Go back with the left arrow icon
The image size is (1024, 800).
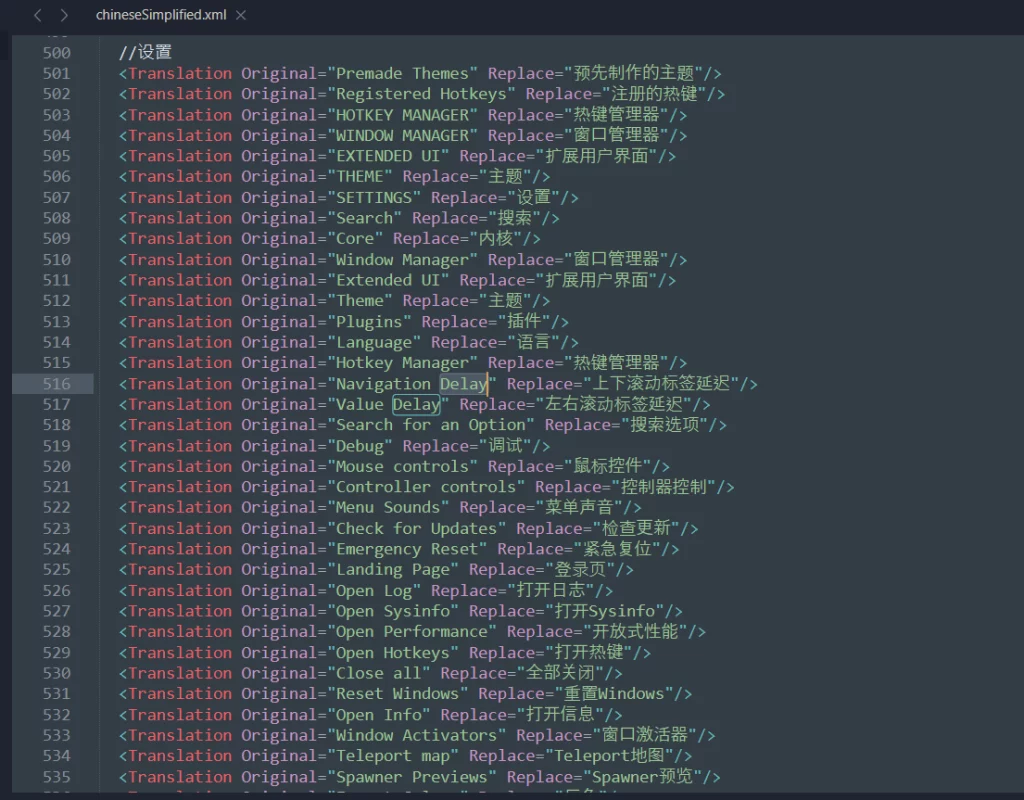pyautogui.click(x=37, y=15)
